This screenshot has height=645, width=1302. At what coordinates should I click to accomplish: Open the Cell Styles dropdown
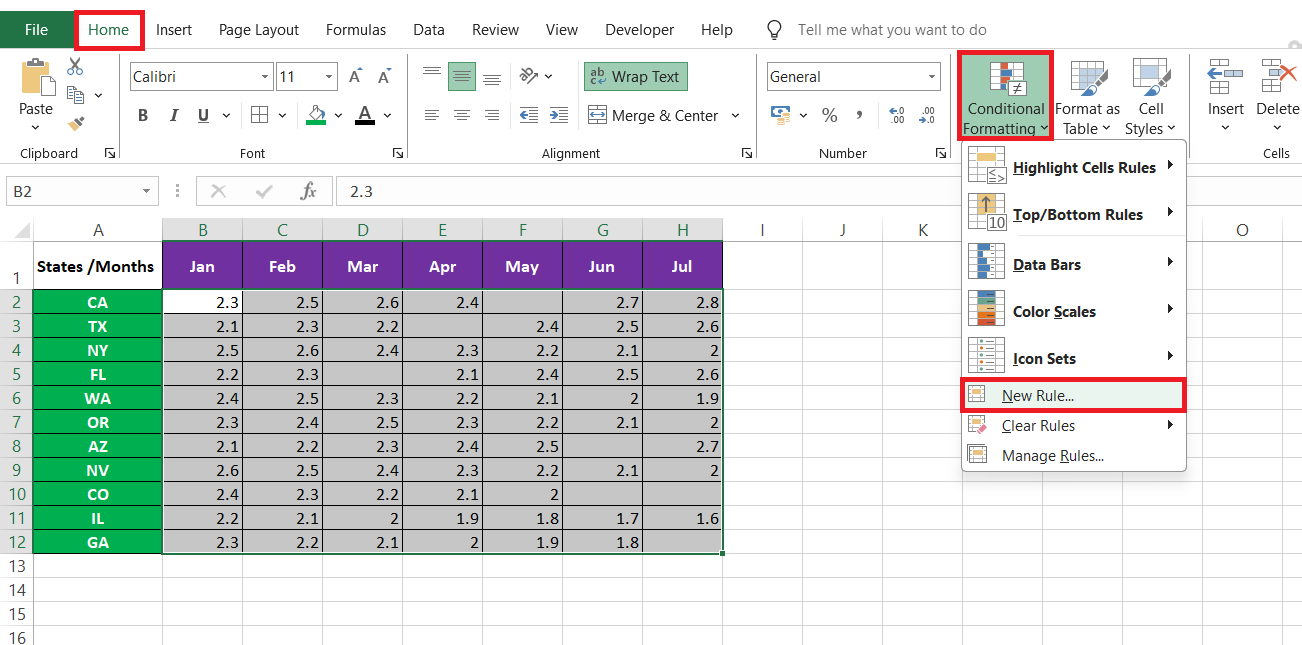[1151, 97]
